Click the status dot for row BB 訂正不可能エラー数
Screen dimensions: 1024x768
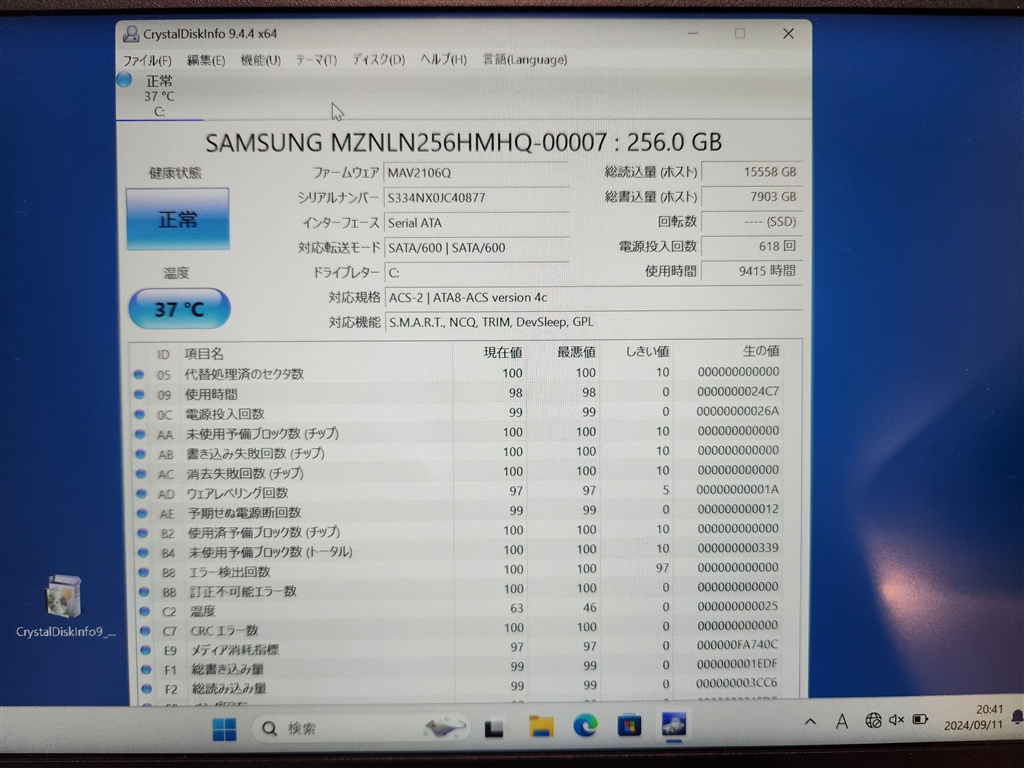(145, 592)
